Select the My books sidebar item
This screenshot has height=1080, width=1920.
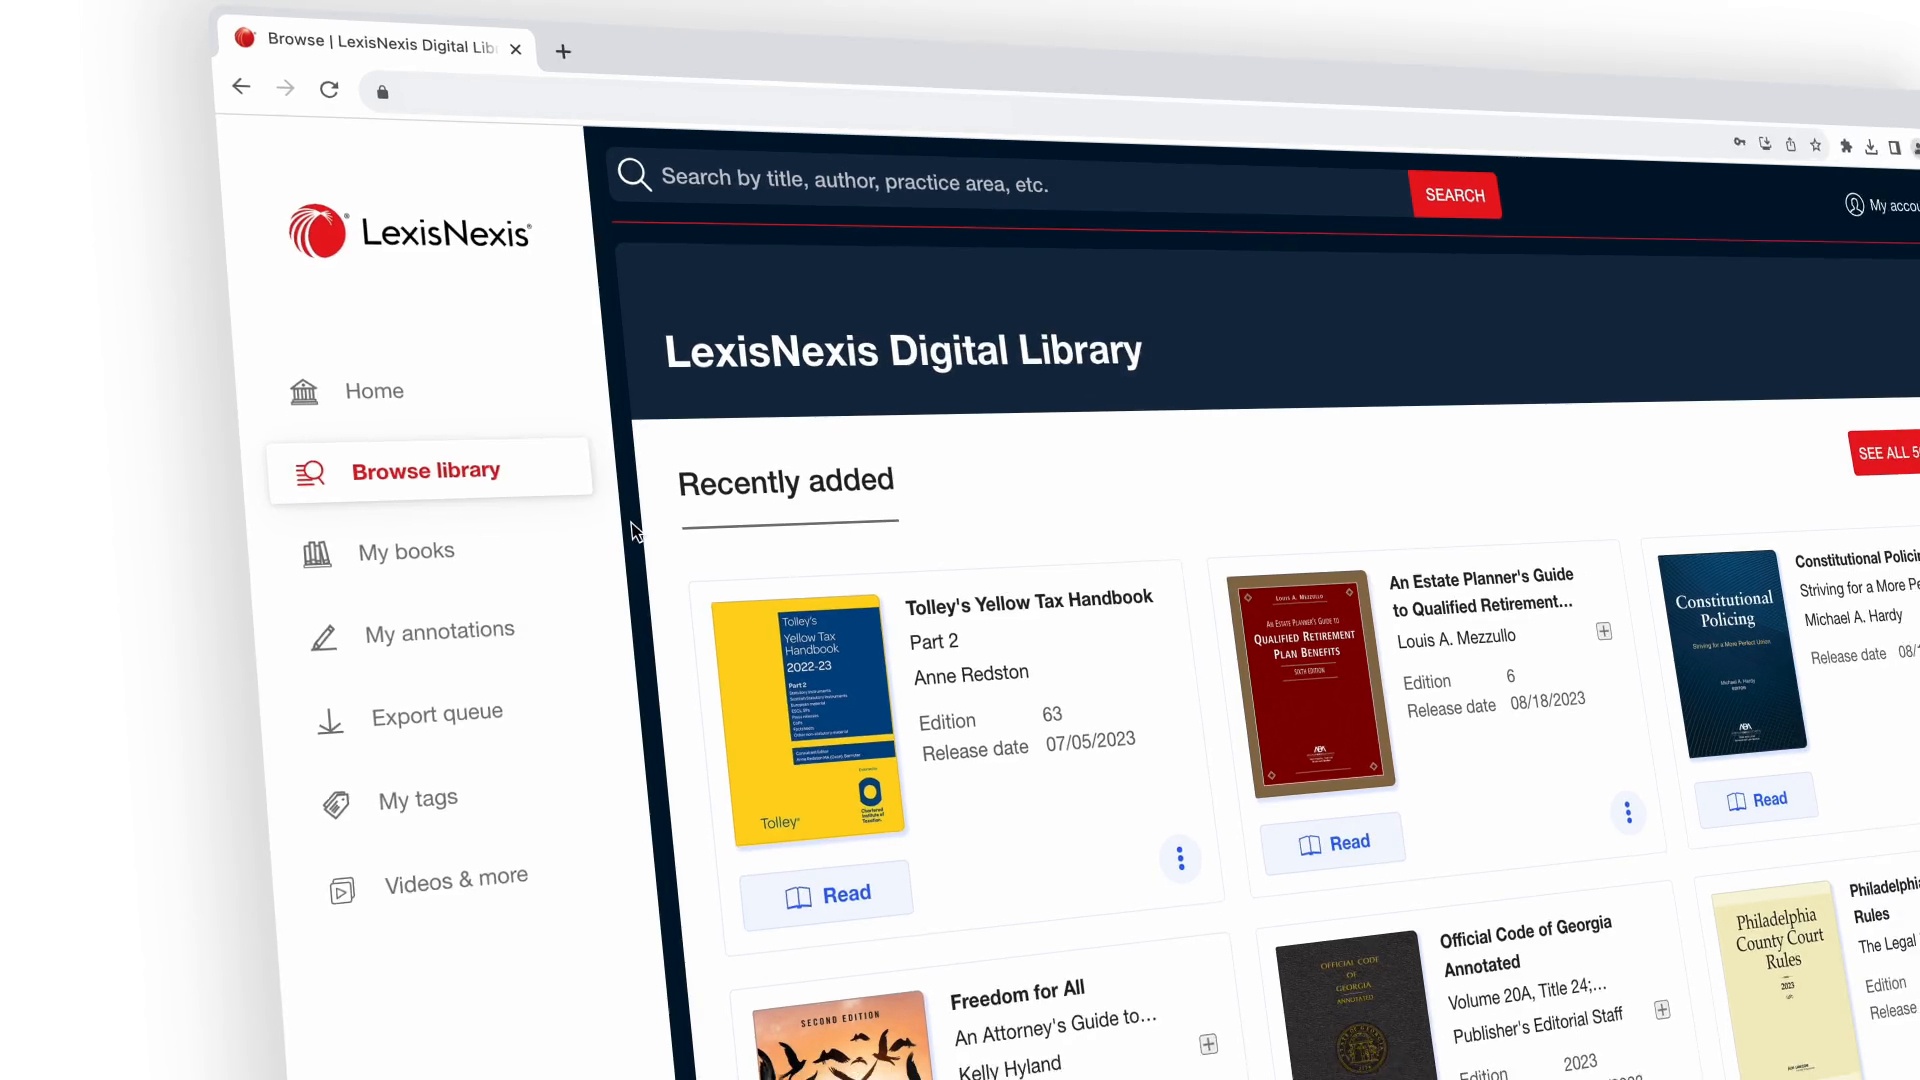pos(406,552)
